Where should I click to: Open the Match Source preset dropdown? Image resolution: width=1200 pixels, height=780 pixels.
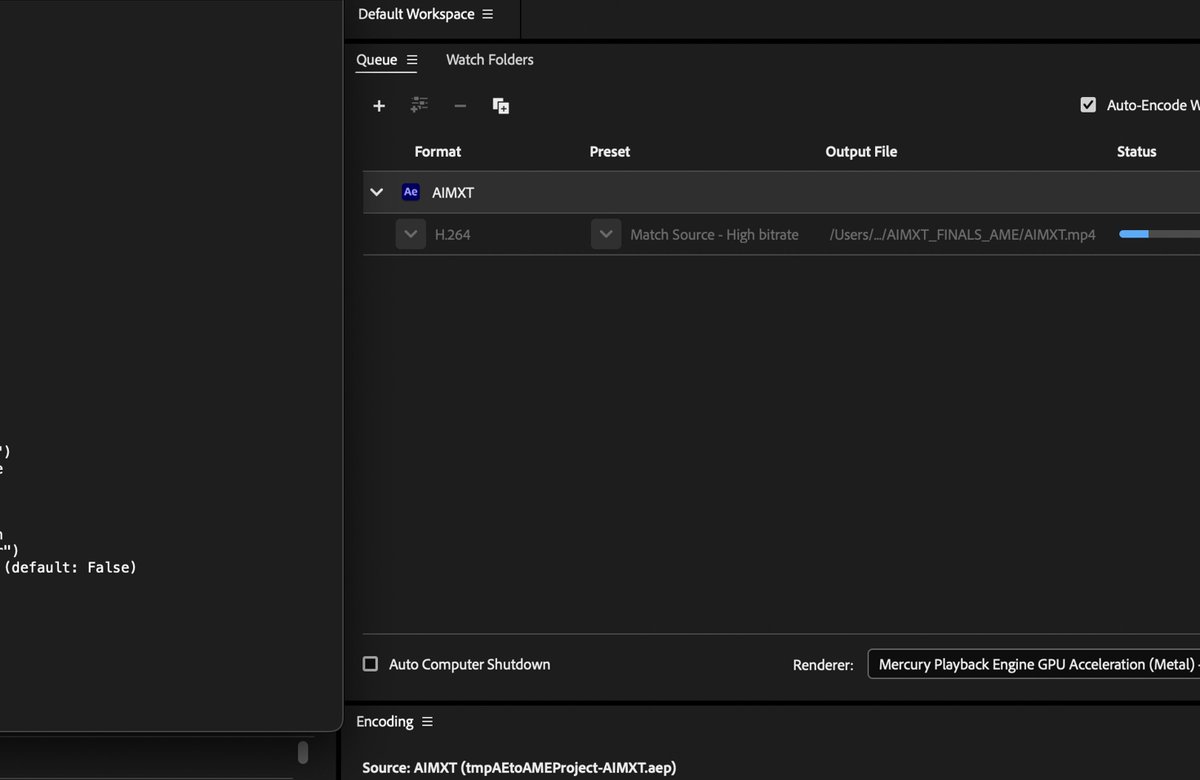click(606, 235)
